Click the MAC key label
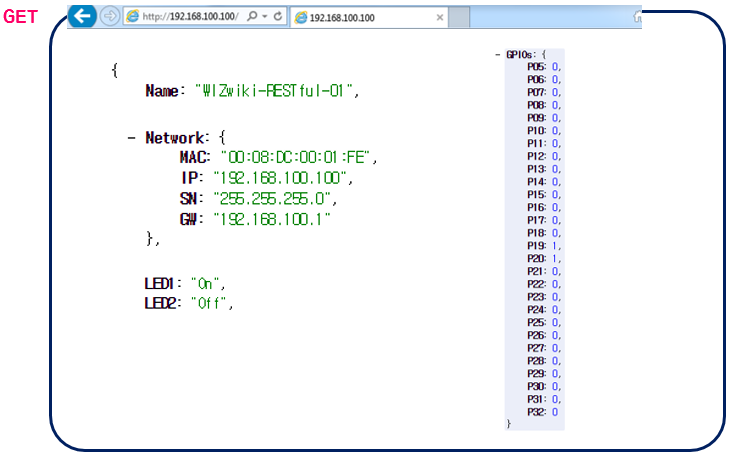The image size is (730, 453). 195,157
